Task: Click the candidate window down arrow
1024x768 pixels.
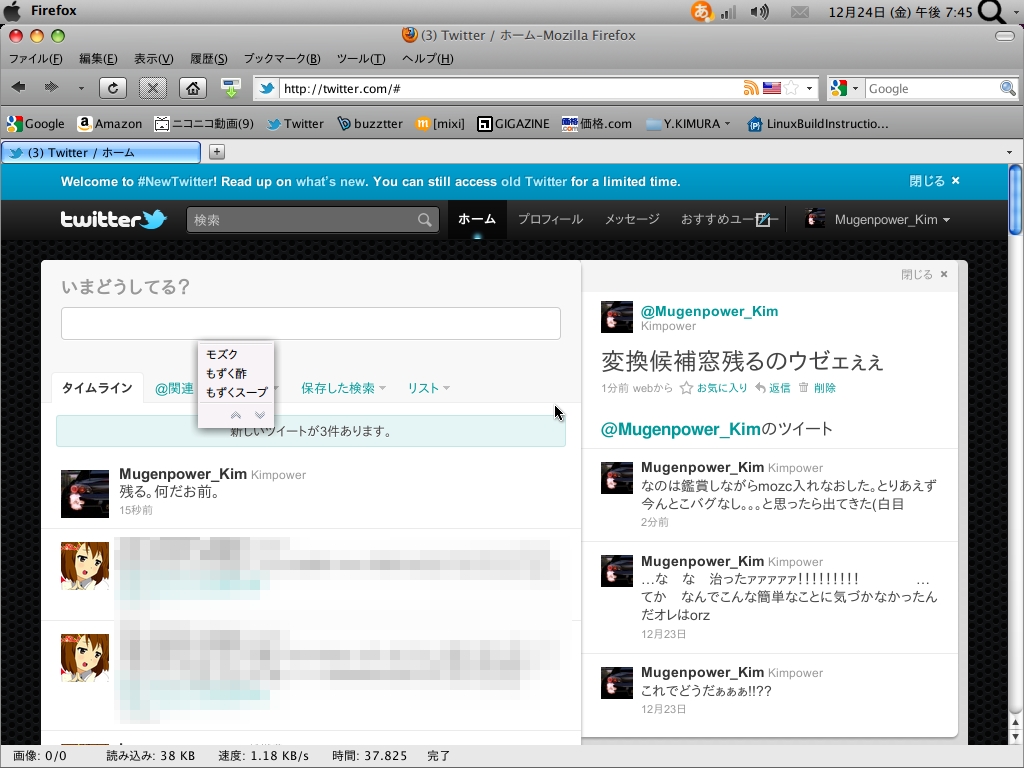Action: (x=260, y=415)
